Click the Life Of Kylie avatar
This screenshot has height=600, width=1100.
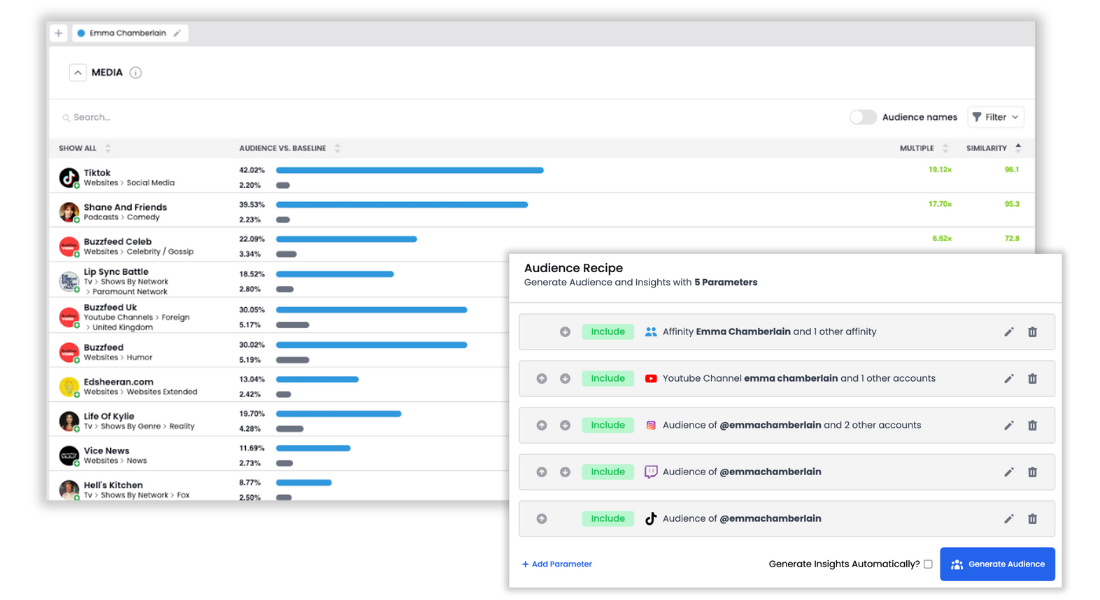click(69, 421)
